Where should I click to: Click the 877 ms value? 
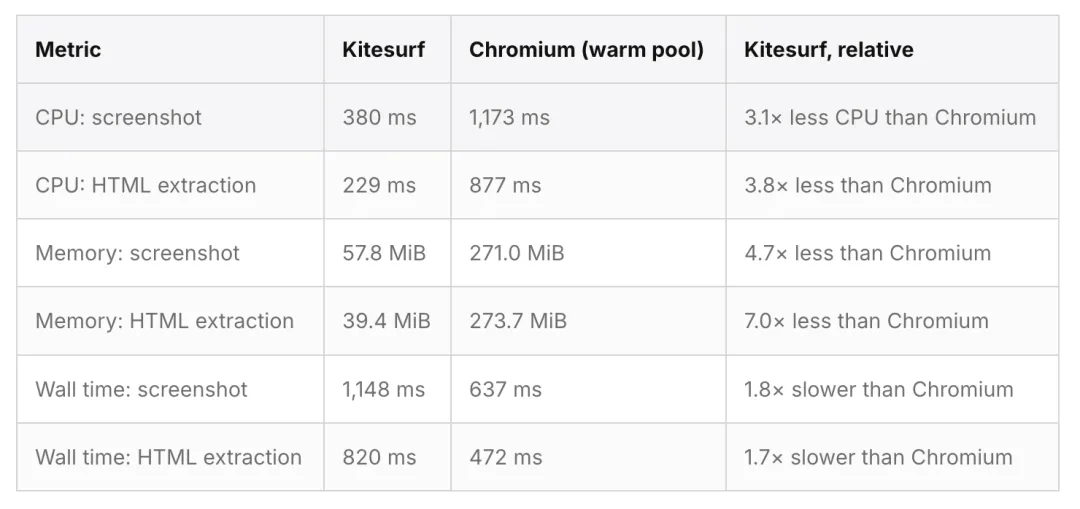point(505,185)
